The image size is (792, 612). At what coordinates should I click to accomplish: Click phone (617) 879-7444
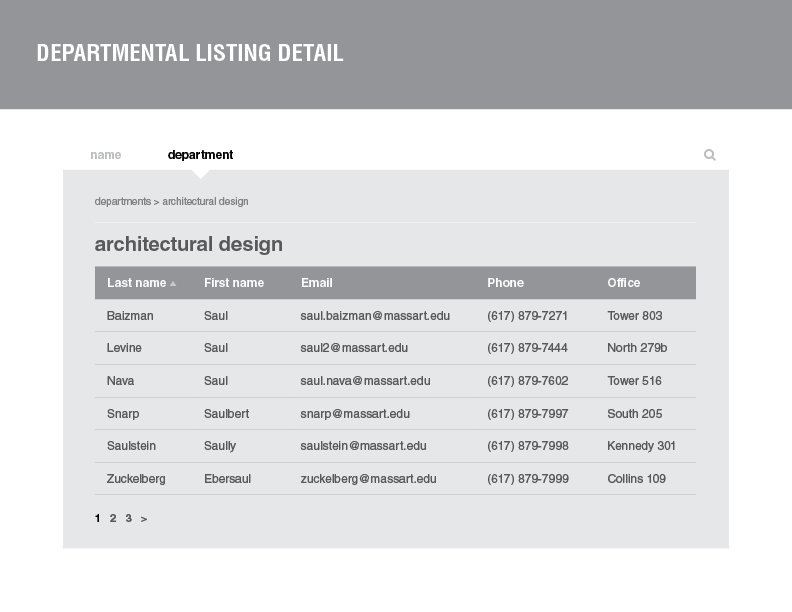click(527, 348)
